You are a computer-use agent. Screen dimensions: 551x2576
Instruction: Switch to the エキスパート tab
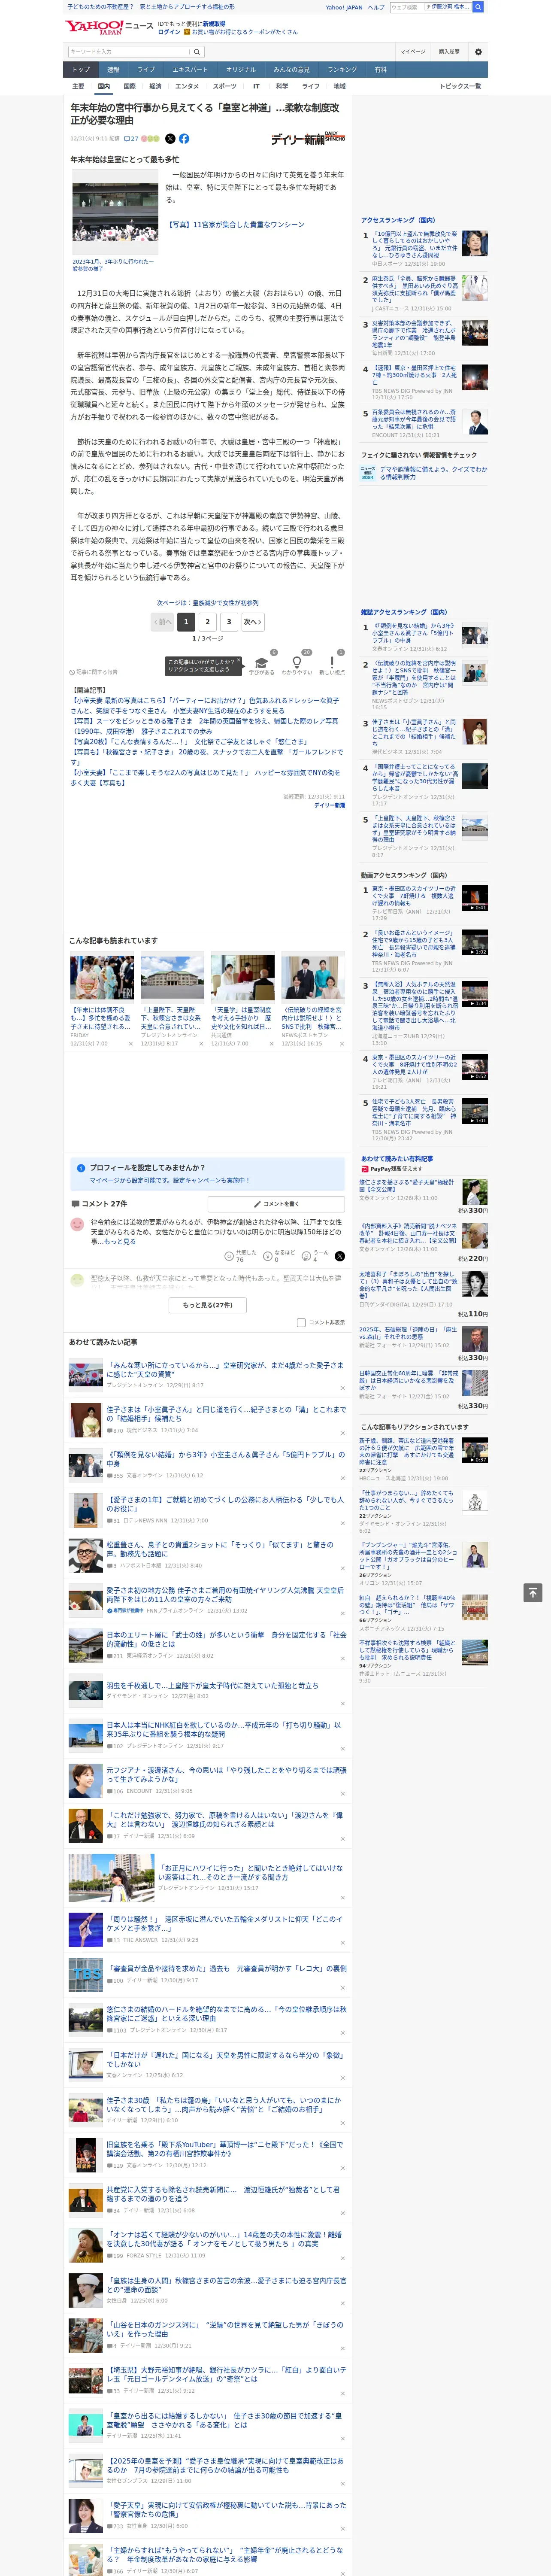pos(190,70)
